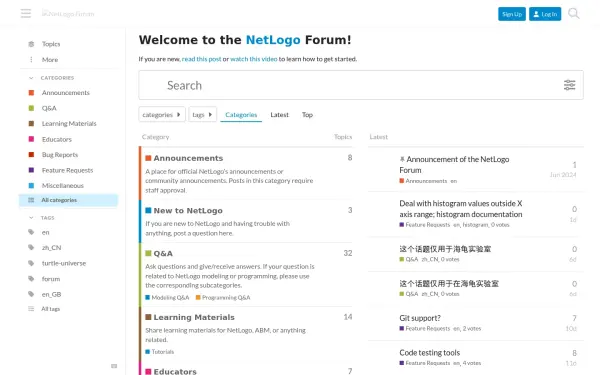Viewport: 600px width, 375px height.
Task: Open the hamburger sidebar toggle
Action: 26,14
